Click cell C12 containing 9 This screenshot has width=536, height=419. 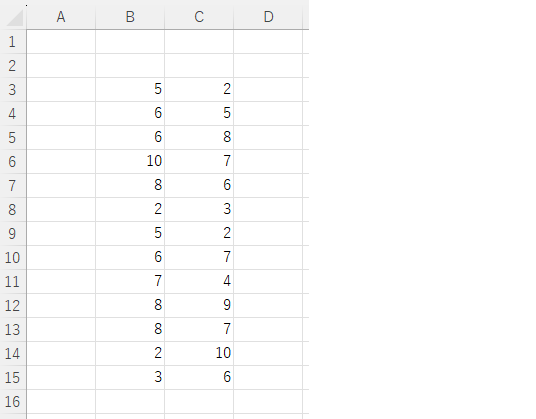199,306
